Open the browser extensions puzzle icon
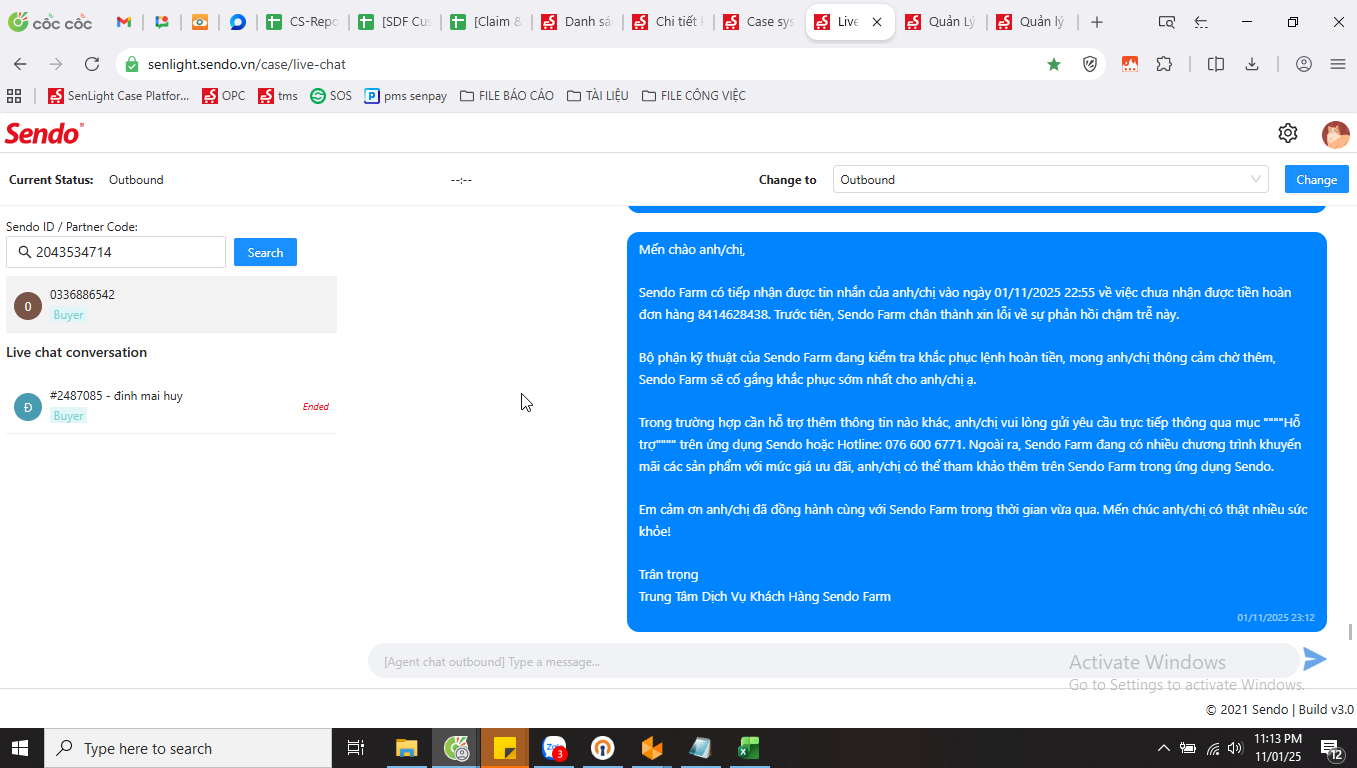1357x768 pixels. tap(1164, 64)
